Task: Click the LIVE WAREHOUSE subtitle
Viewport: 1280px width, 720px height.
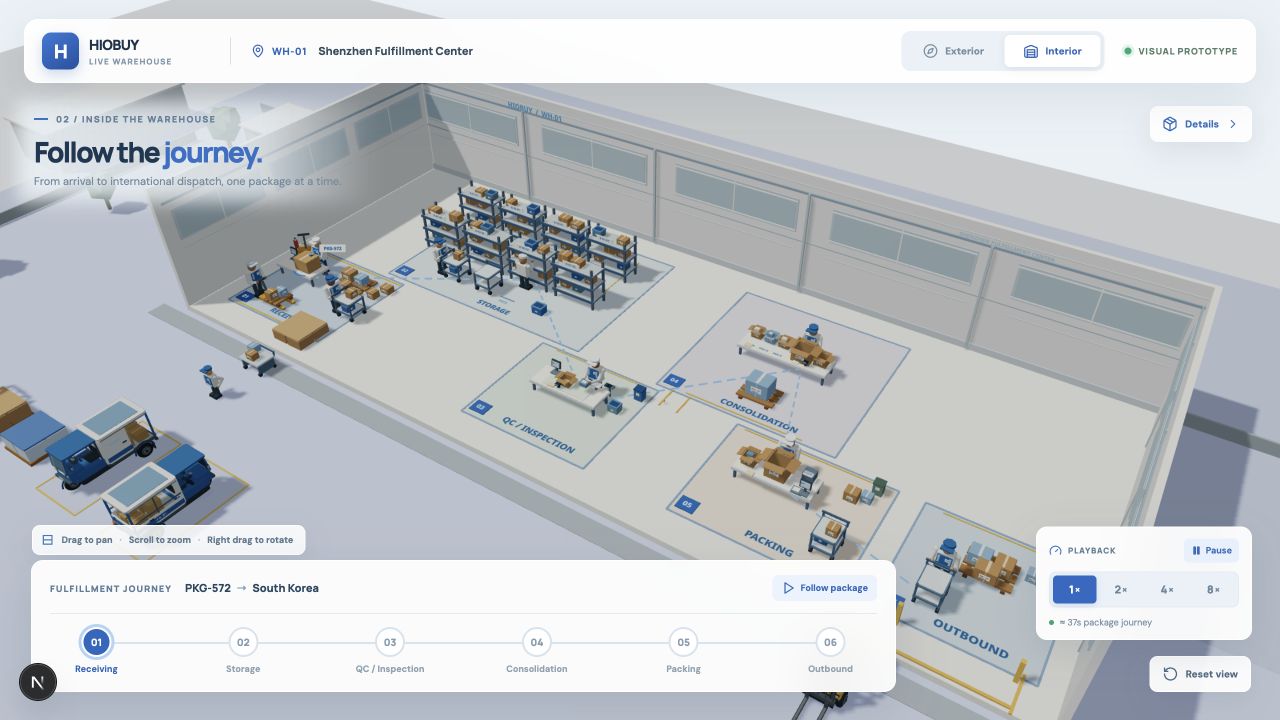Action: (130, 62)
